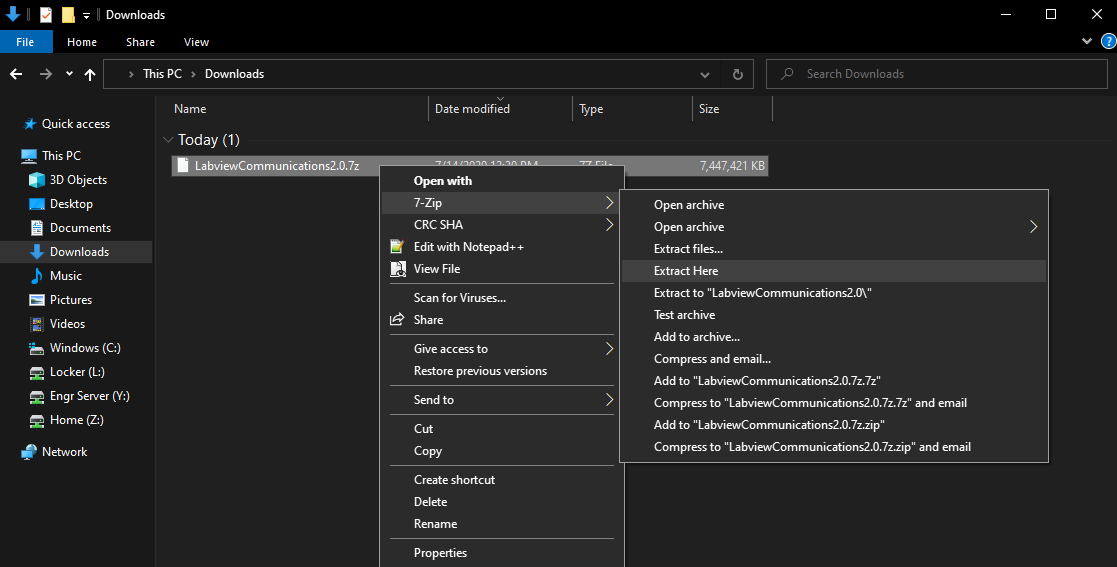This screenshot has width=1117, height=567.
Task: Choose Extract Here from 7-Zip menu
Action: tap(686, 271)
